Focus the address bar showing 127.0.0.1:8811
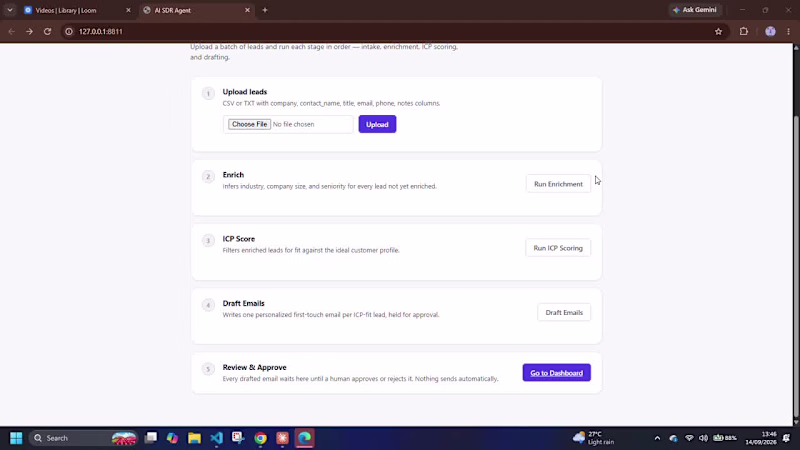The height and width of the screenshot is (450, 800). coord(393,32)
